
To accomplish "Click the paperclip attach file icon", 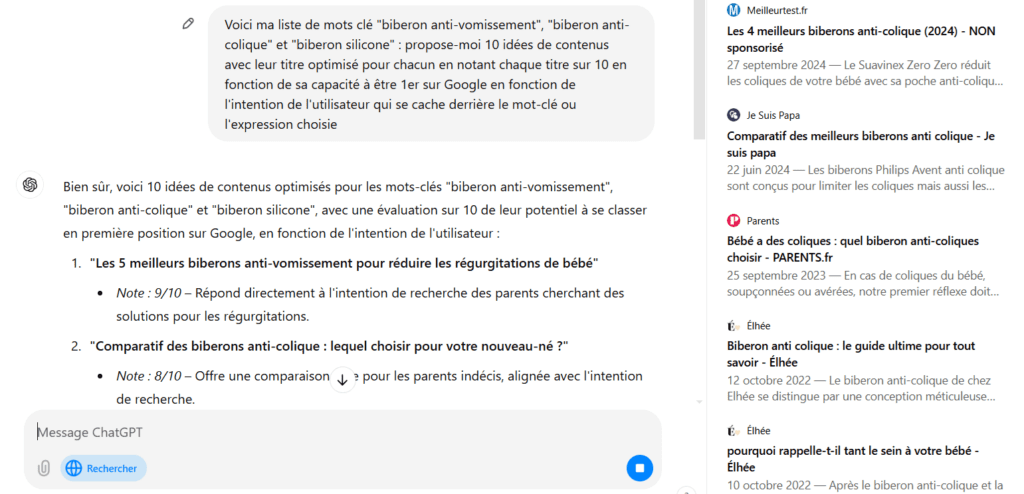I will tap(44, 468).
